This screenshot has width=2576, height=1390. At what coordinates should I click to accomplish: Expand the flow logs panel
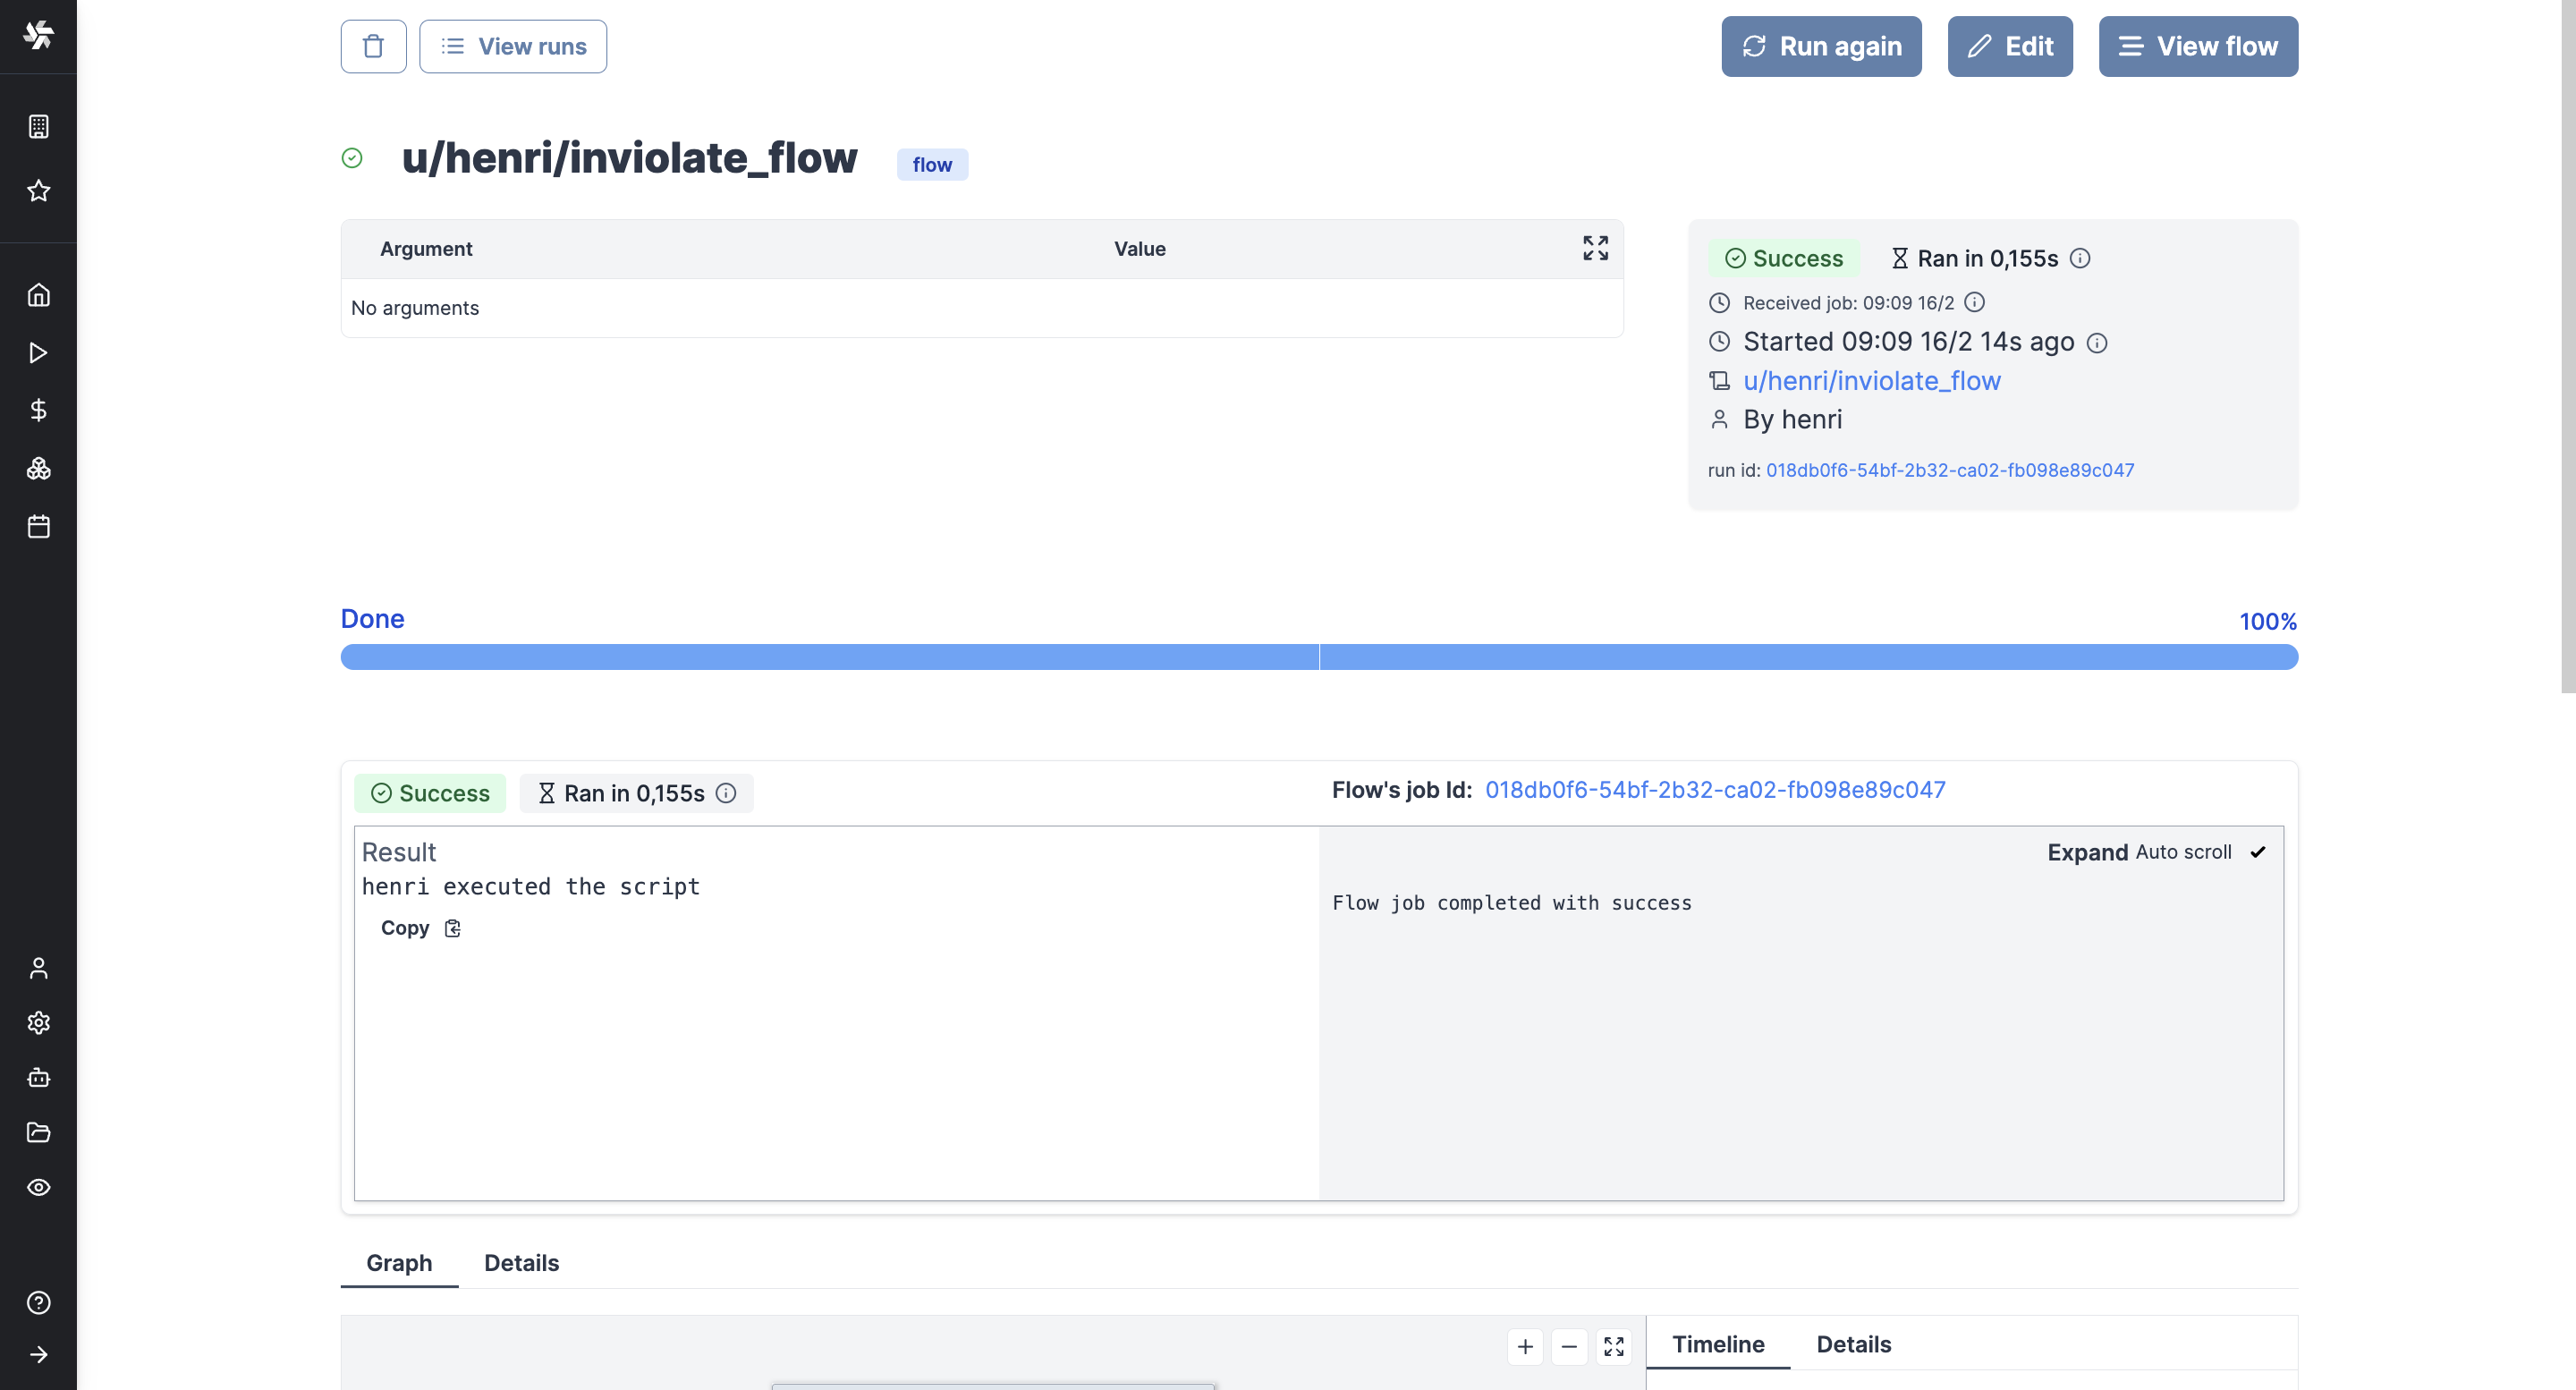point(2087,852)
